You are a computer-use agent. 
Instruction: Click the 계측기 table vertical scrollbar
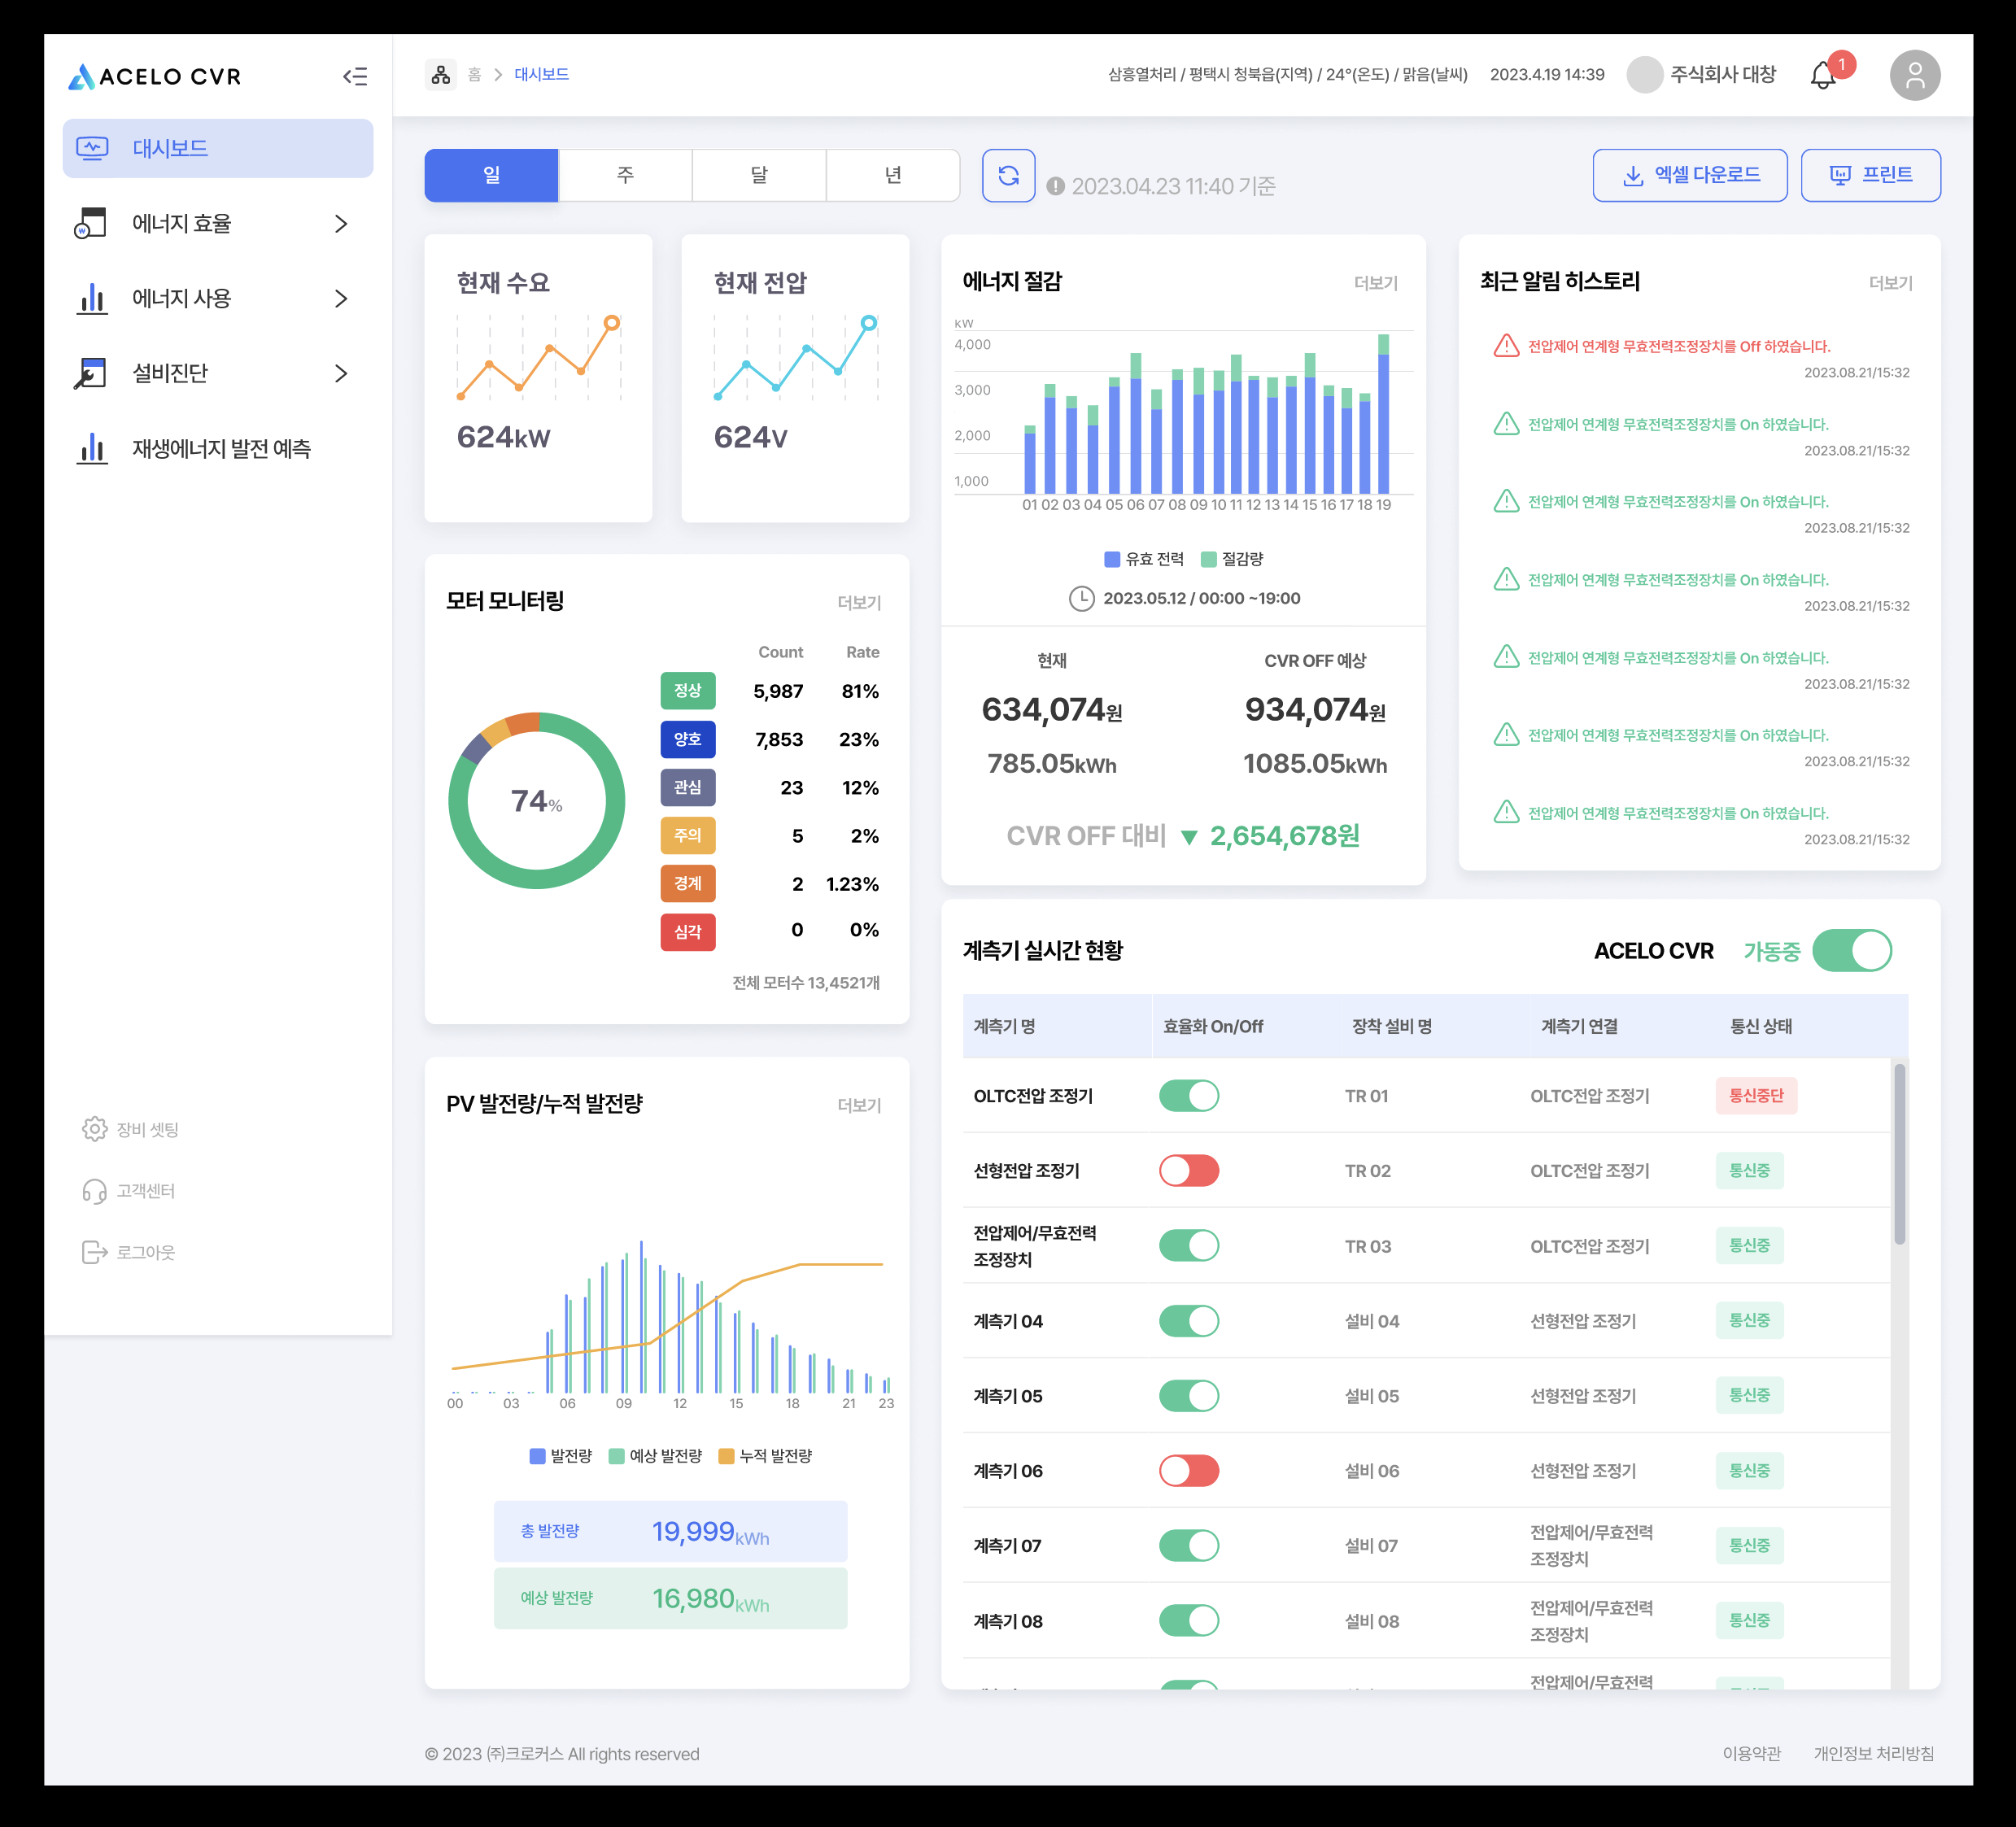click(1899, 1154)
